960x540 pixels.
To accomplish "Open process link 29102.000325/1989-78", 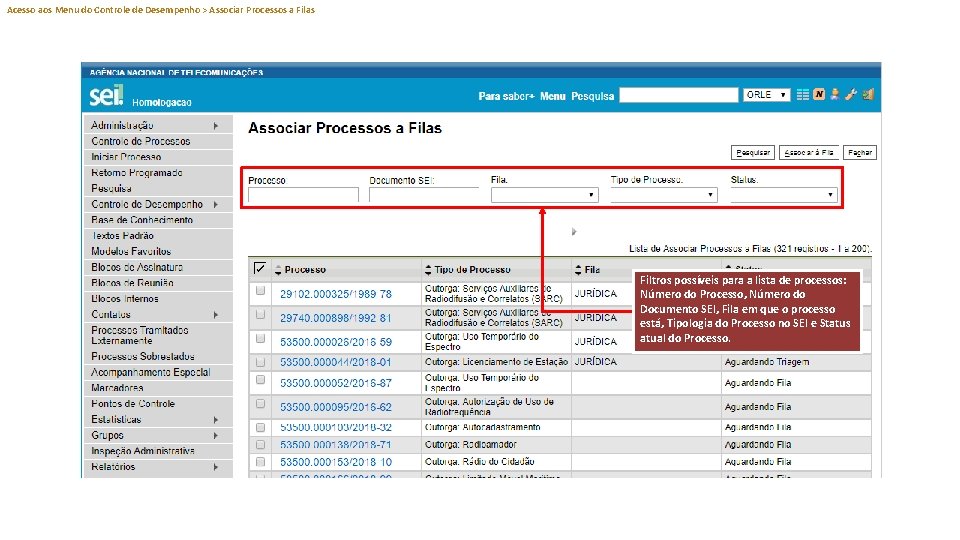I will click(336, 294).
